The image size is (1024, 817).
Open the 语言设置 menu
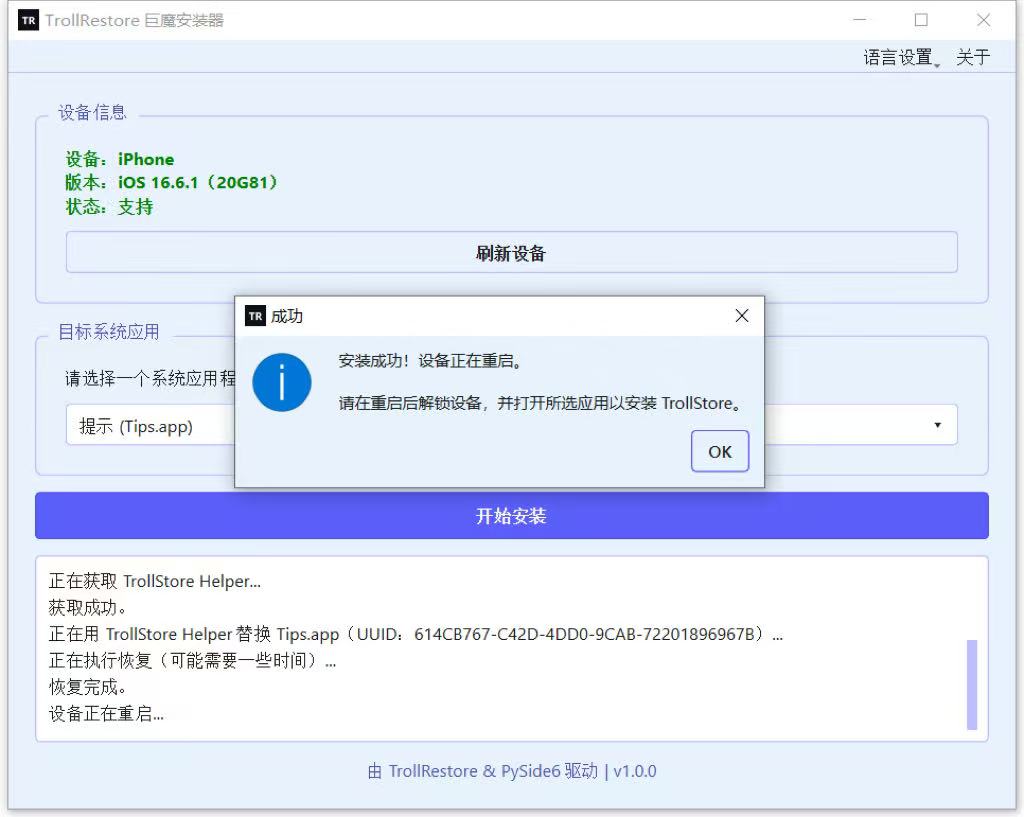(x=901, y=57)
